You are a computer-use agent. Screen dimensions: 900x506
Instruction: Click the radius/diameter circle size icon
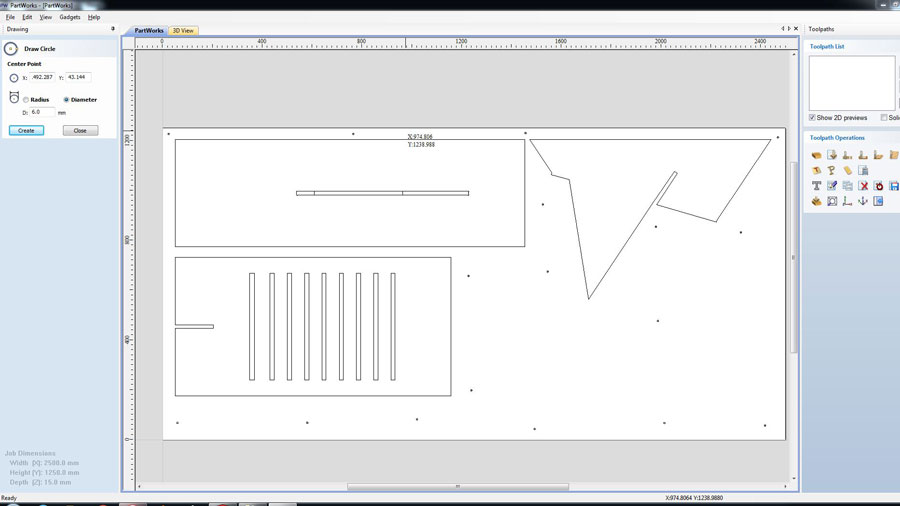point(14,98)
